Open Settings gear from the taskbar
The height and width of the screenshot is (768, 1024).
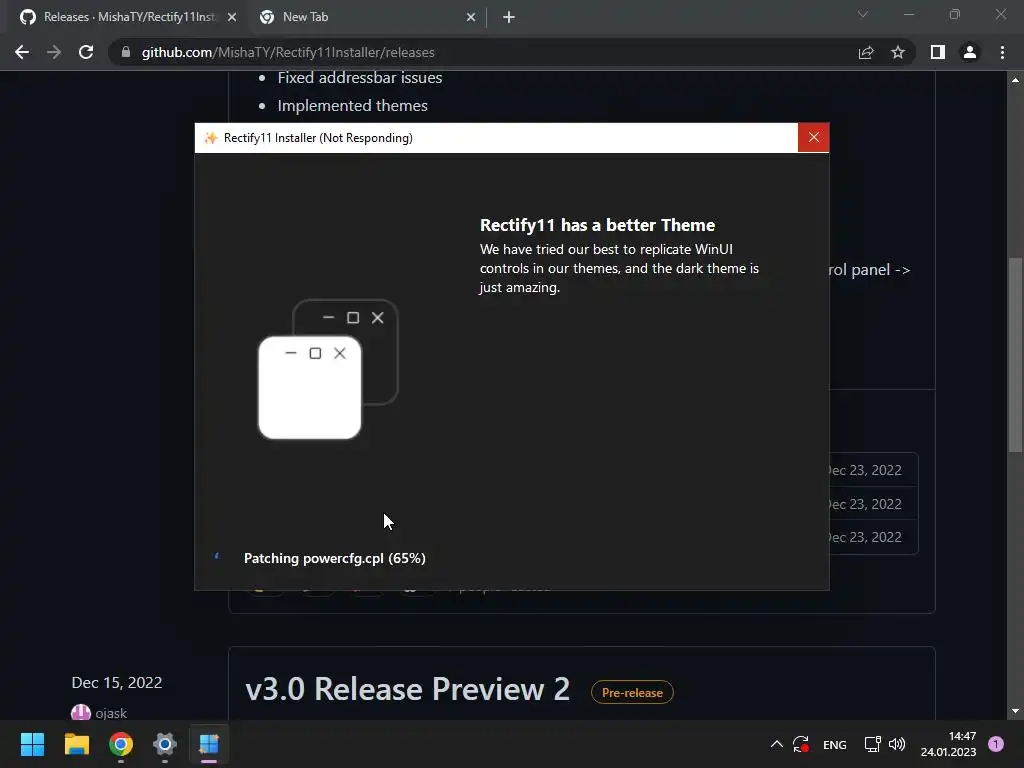pos(165,744)
